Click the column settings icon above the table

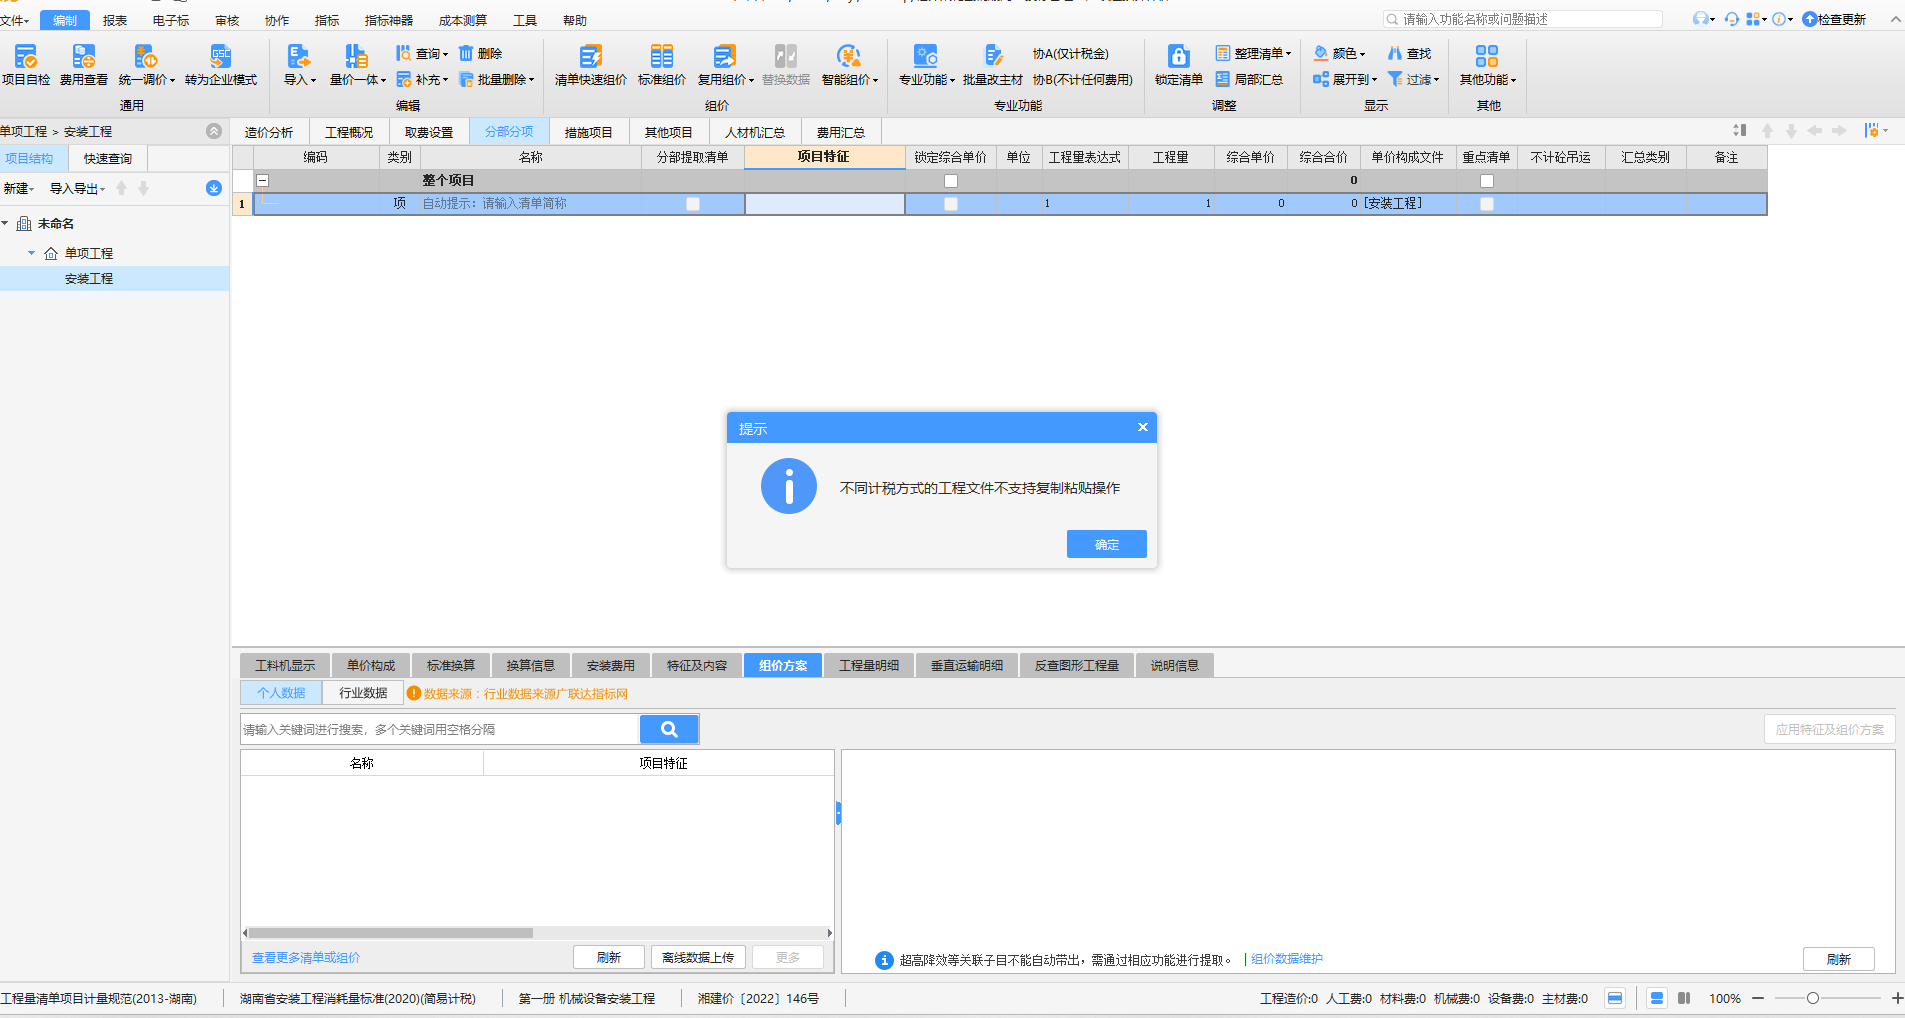point(1872,130)
